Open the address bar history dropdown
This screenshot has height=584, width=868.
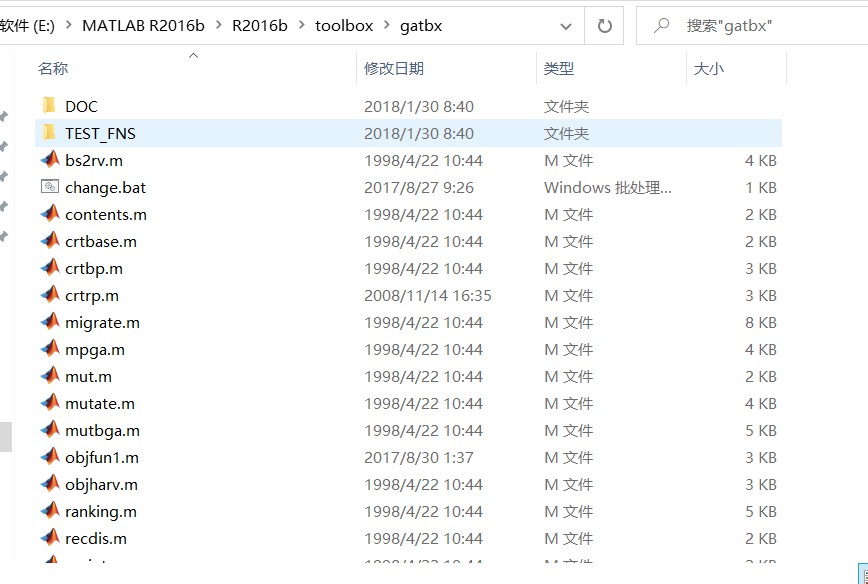(x=566, y=26)
